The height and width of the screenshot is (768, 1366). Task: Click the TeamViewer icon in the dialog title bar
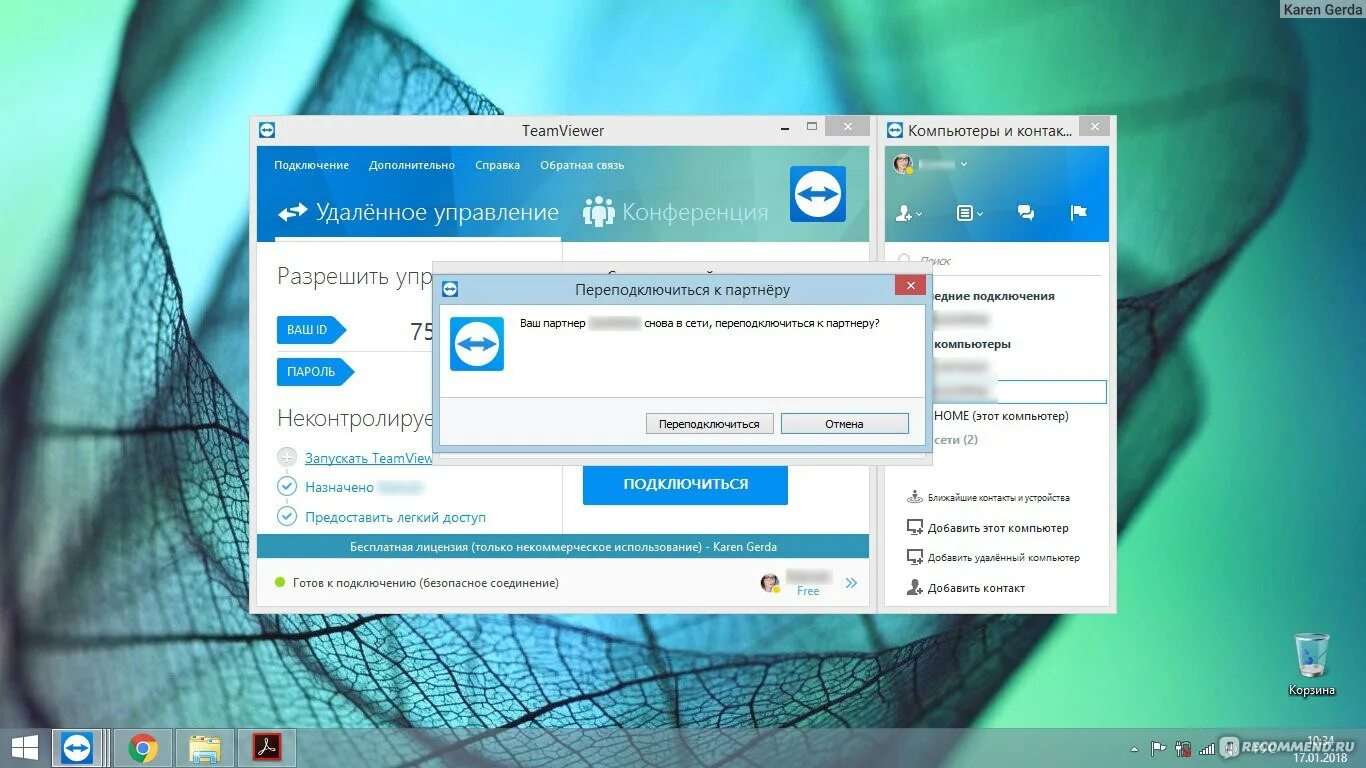coord(450,289)
